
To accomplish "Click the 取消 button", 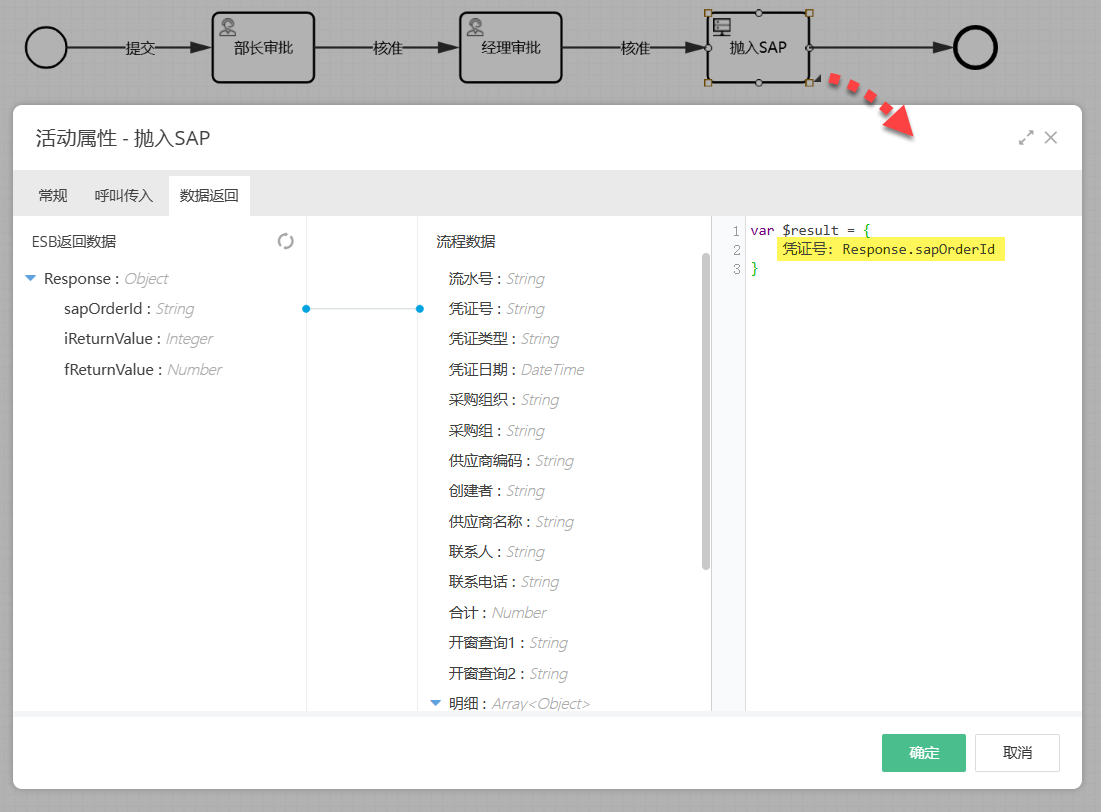I will click(x=1017, y=753).
